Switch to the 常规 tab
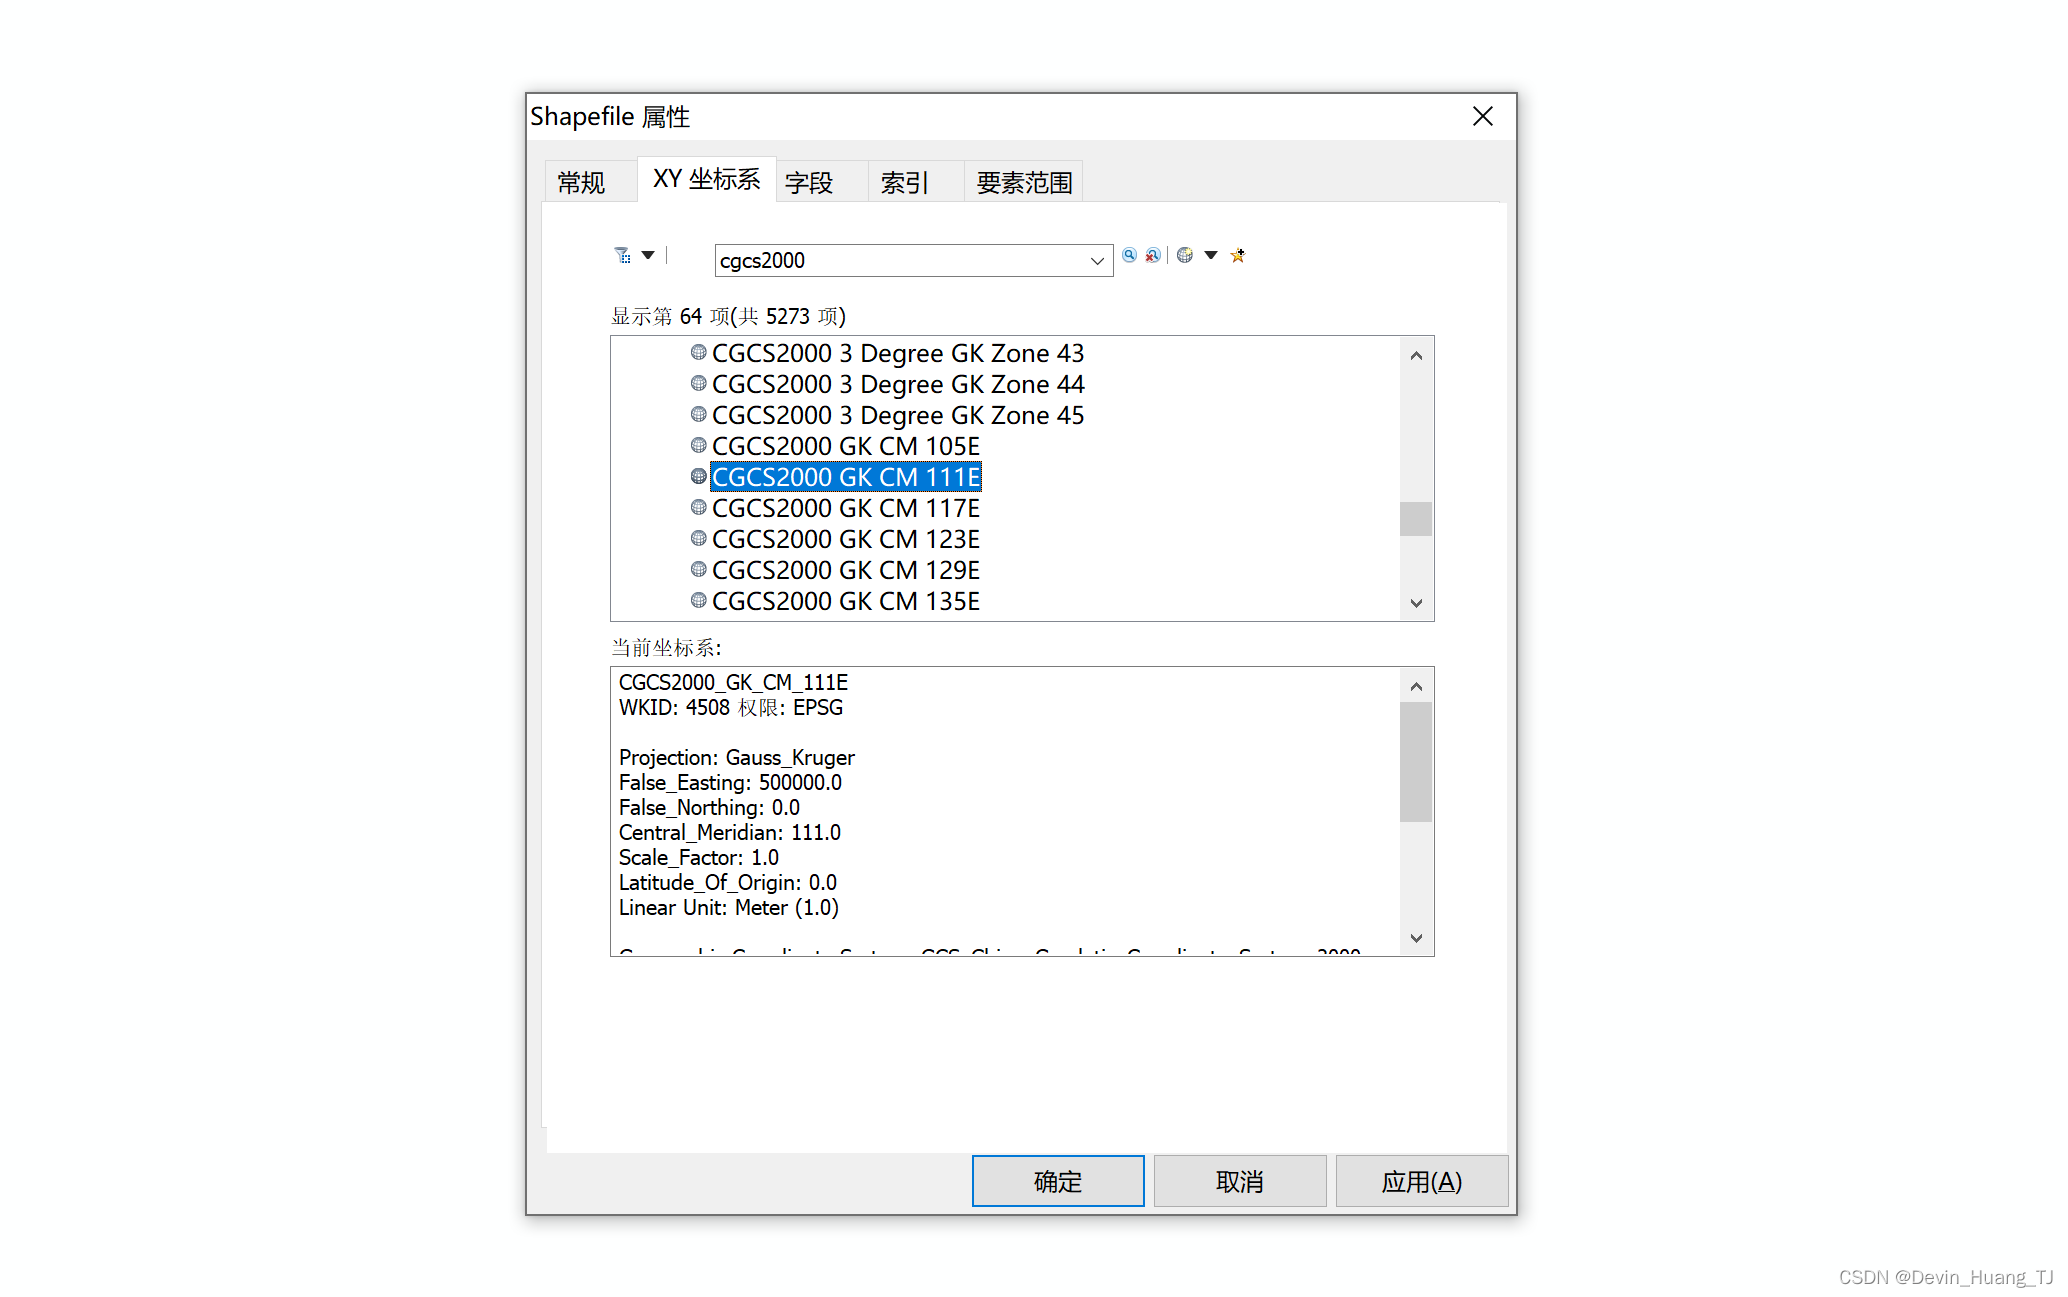The image size is (2068, 1297). coord(581,183)
